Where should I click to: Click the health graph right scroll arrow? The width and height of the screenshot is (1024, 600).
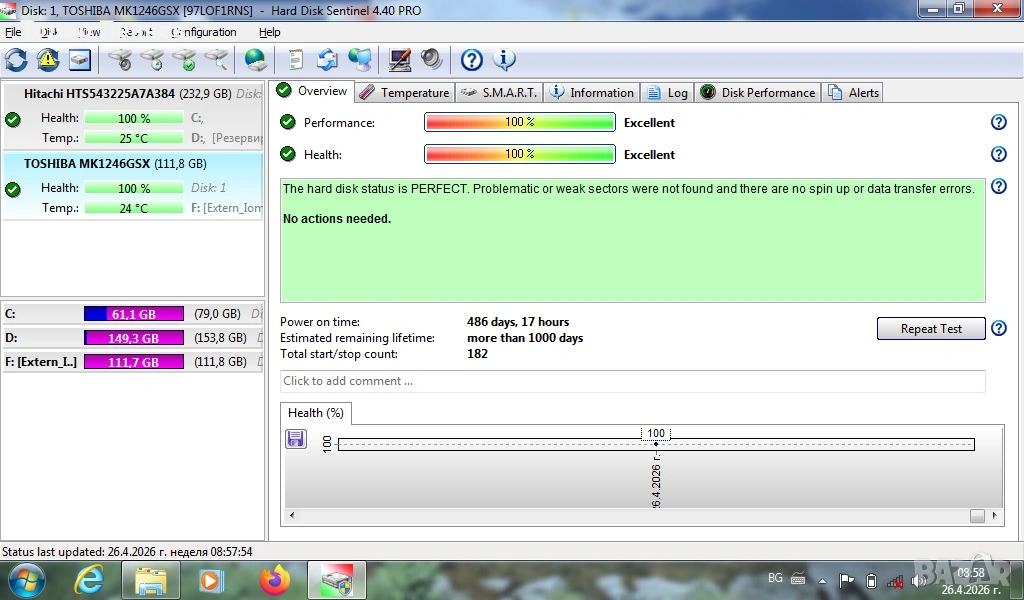(994, 516)
